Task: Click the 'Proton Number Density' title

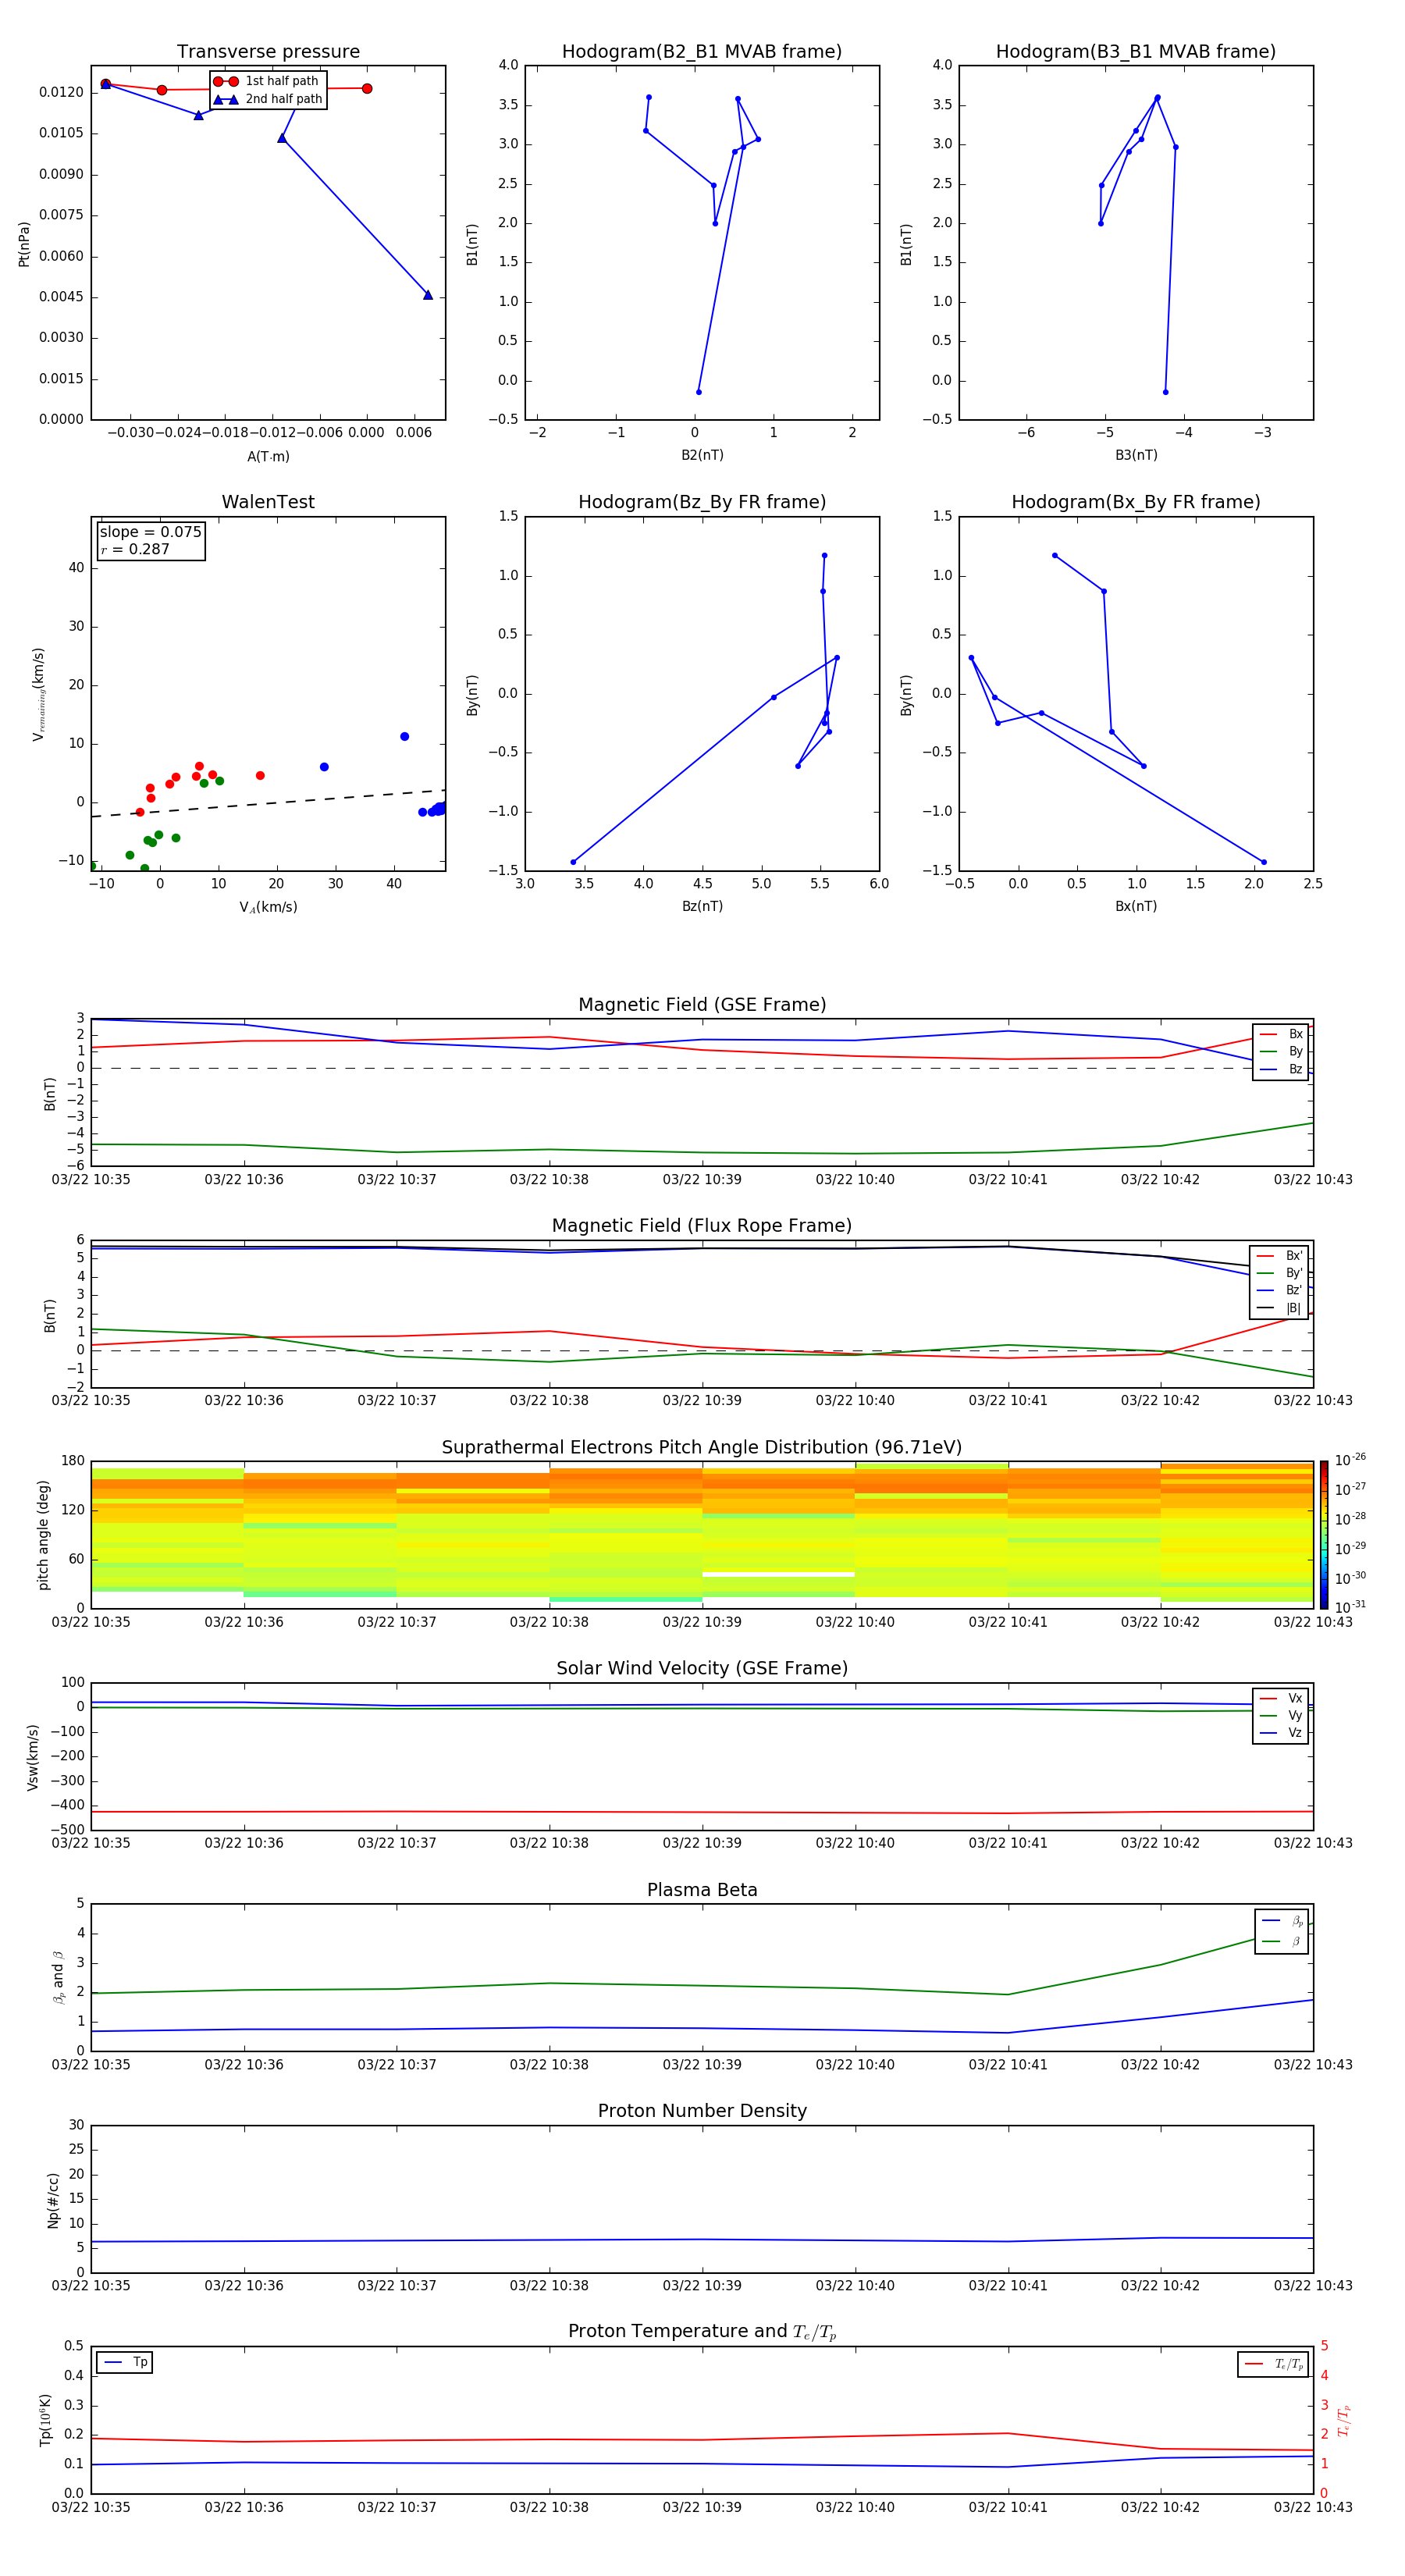Action: (x=702, y=2111)
